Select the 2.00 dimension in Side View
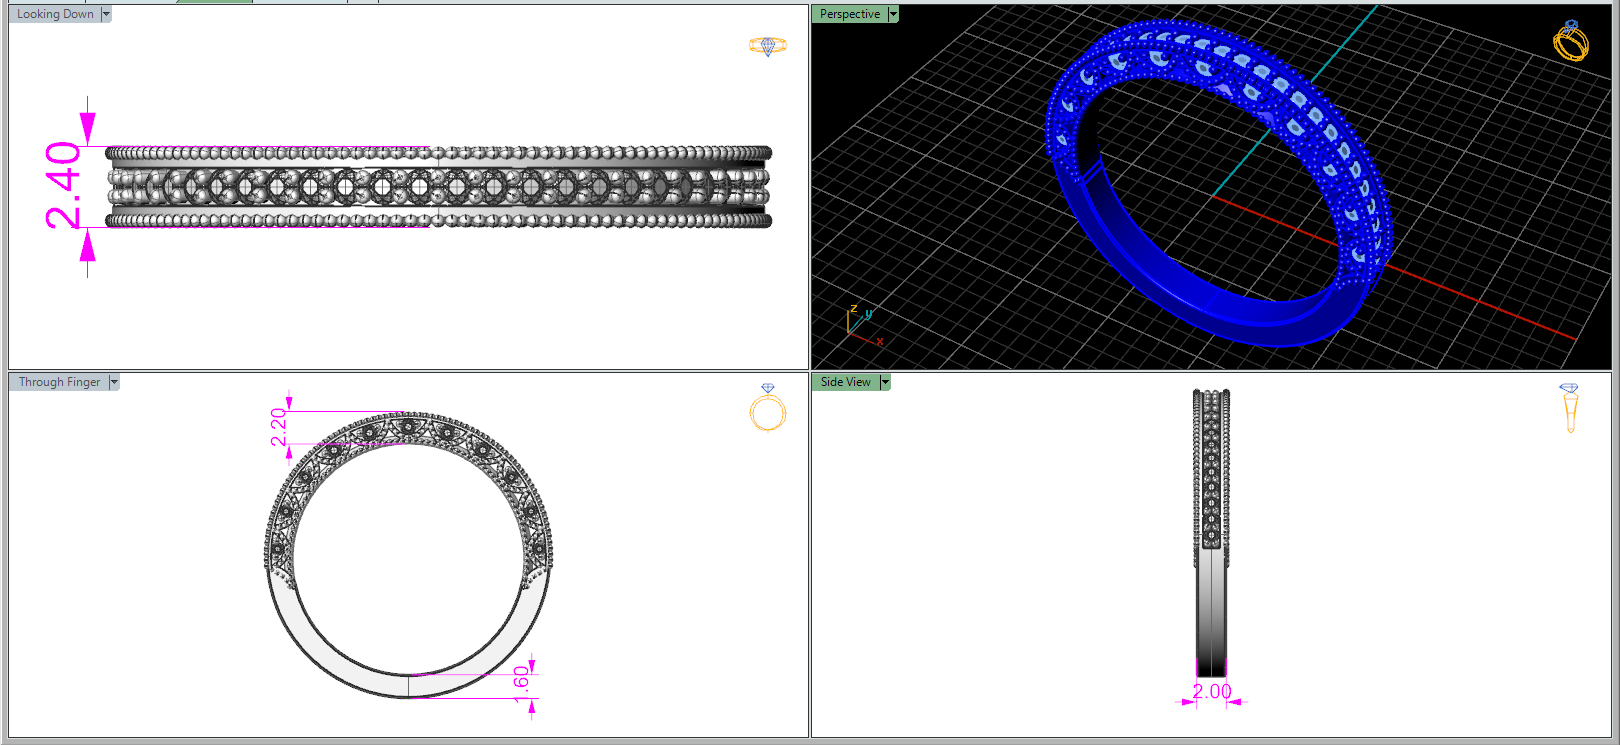The width and height of the screenshot is (1620, 745). (x=1212, y=691)
